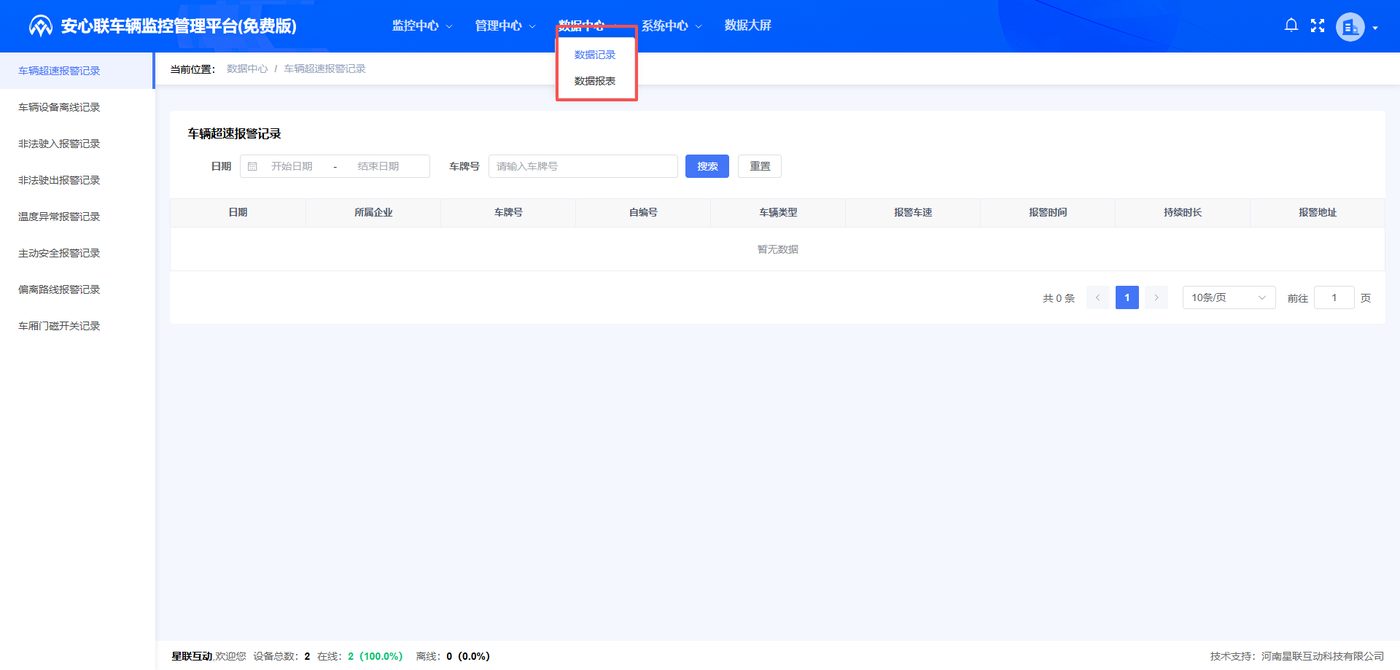The image size is (1400, 670).
Task: Go to next page arrow
Action: (x=1156, y=297)
